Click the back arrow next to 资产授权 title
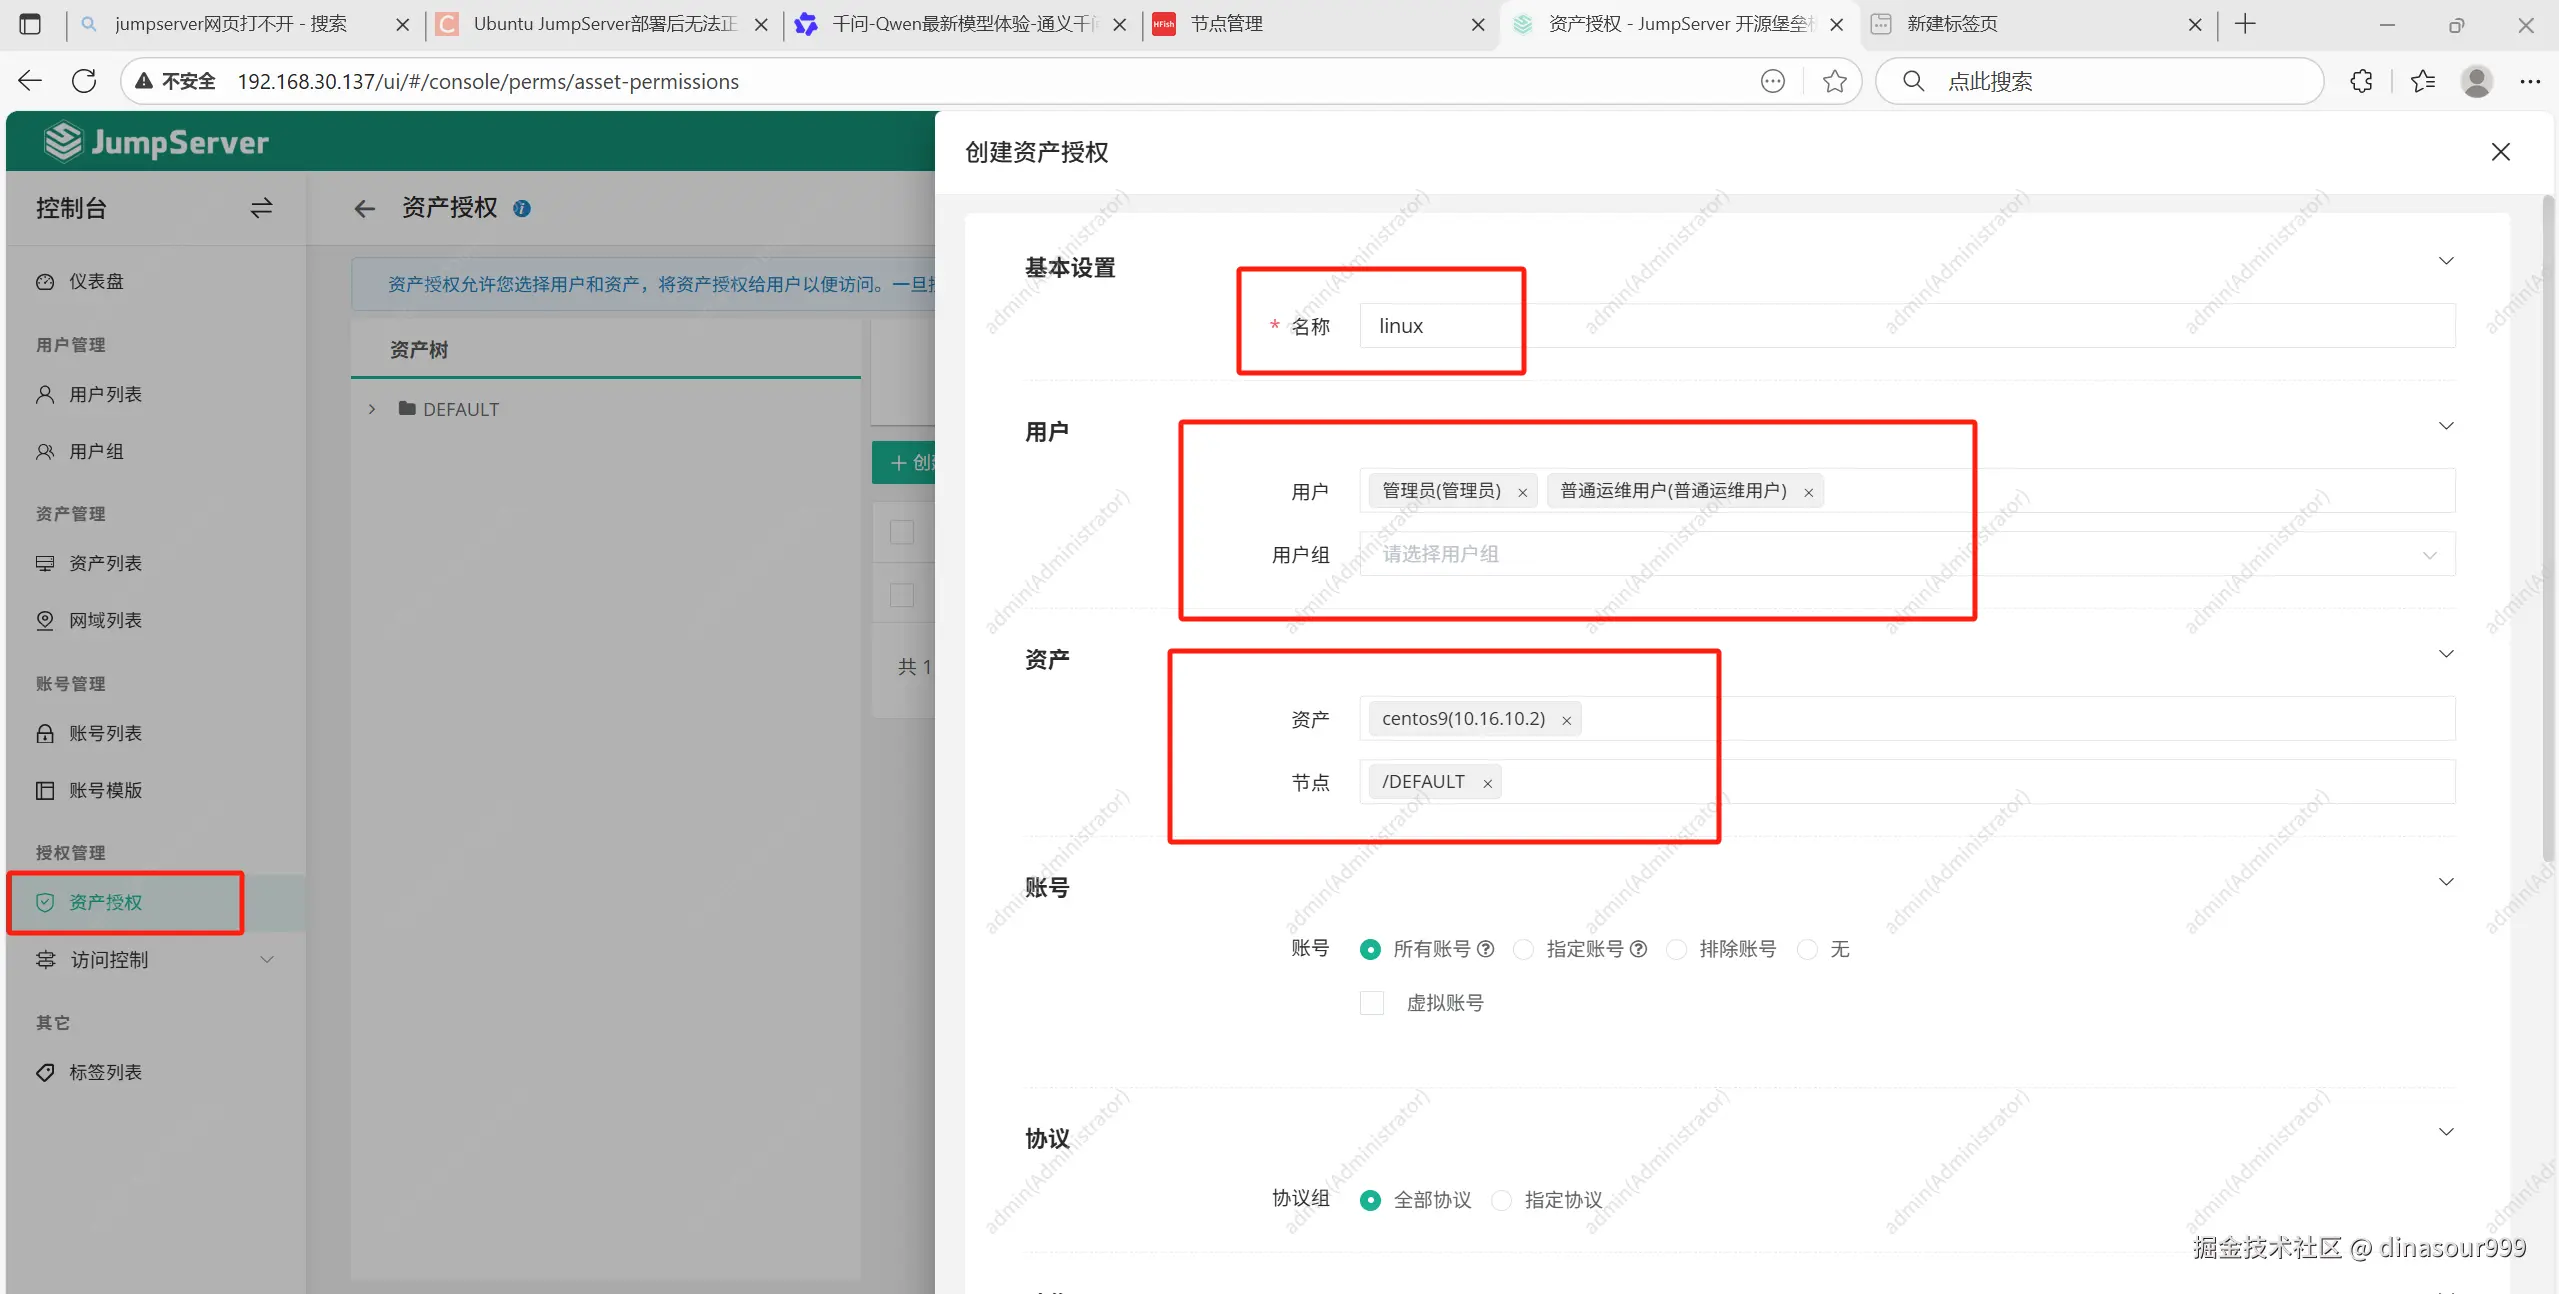The image size is (2559, 1294). pyautogui.click(x=365, y=208)
